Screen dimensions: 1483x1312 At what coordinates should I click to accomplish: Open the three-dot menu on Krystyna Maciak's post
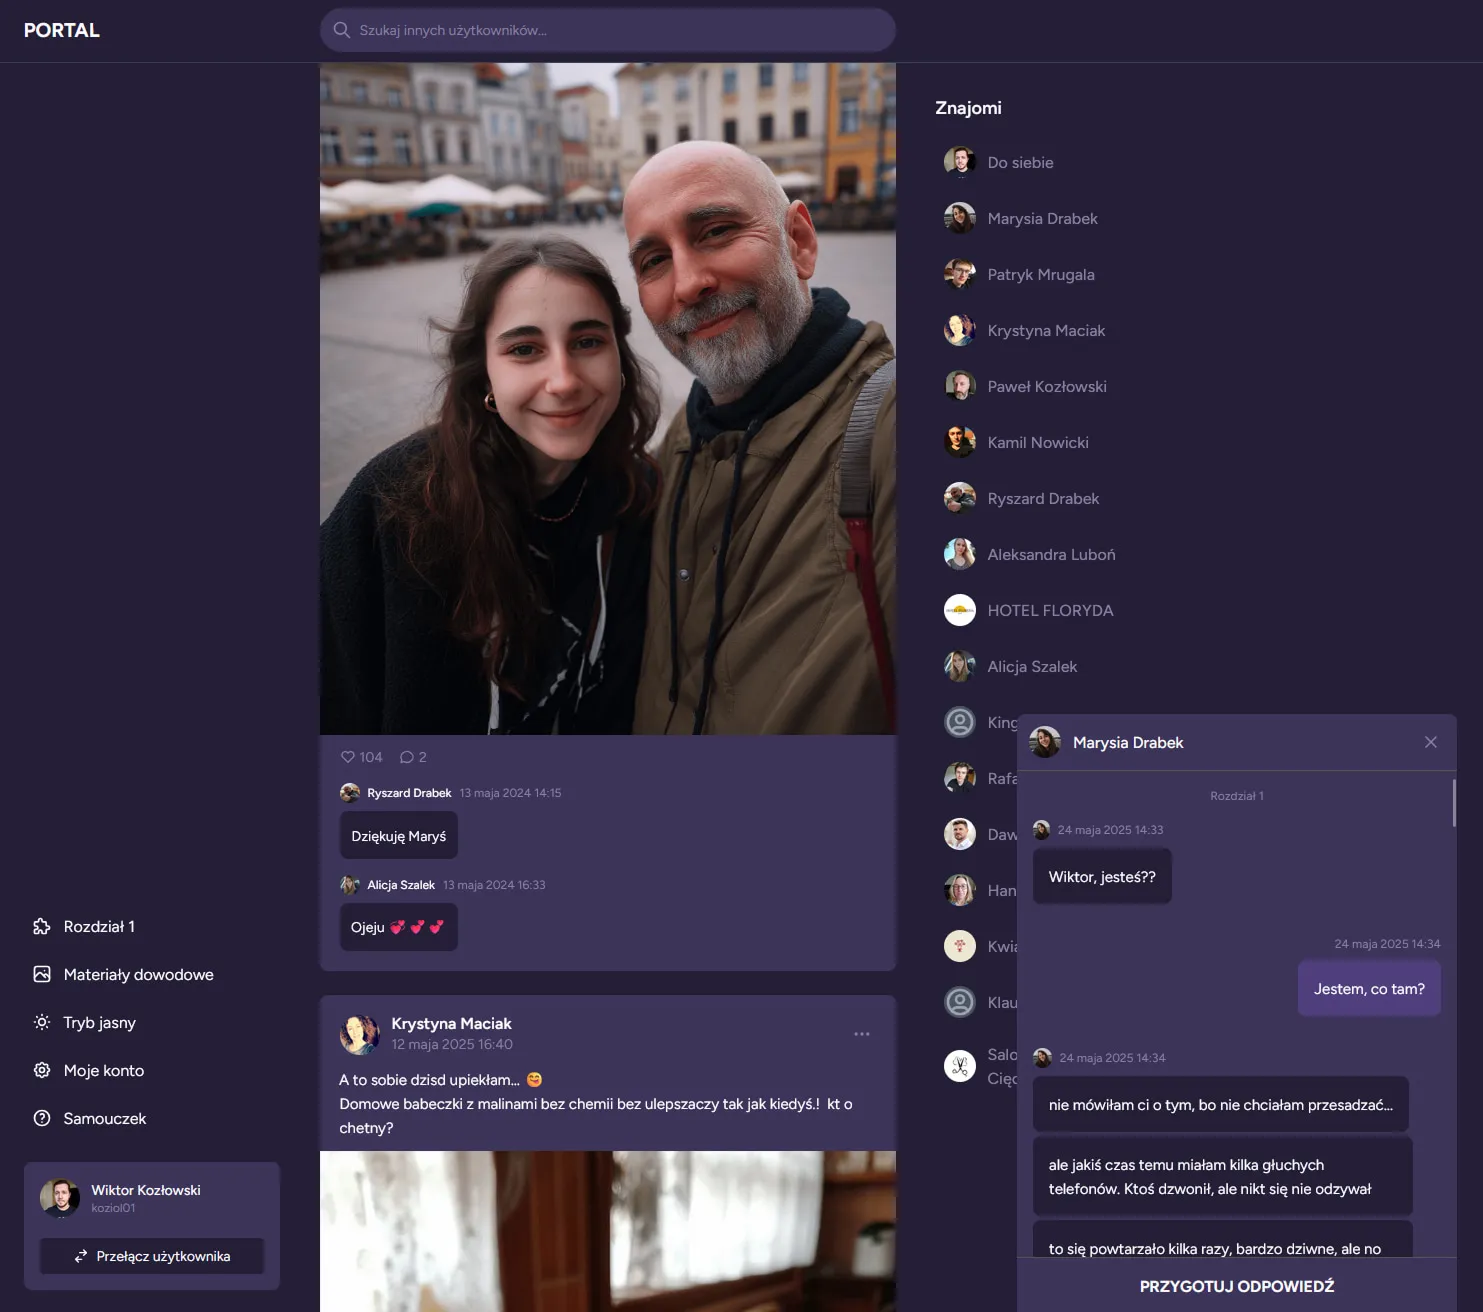(861, 1034)
